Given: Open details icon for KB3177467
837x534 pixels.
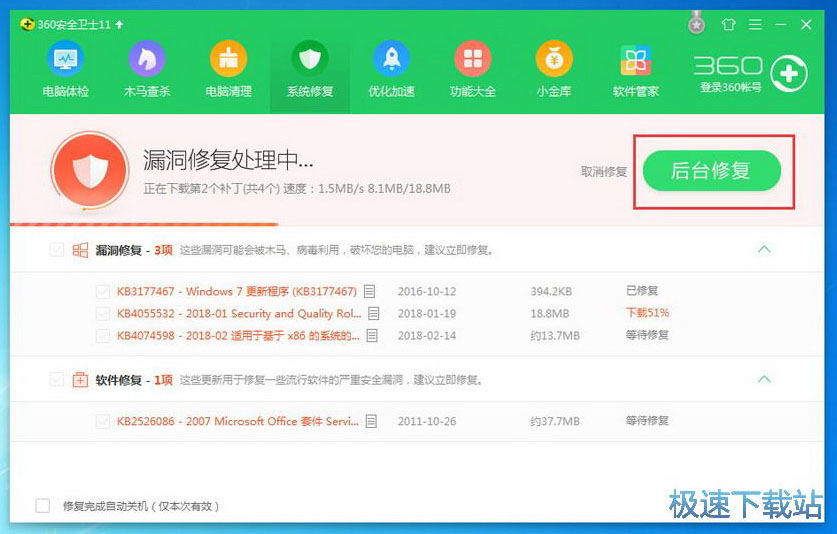Looking at the screenshot, I should click(x=369, y=291).
